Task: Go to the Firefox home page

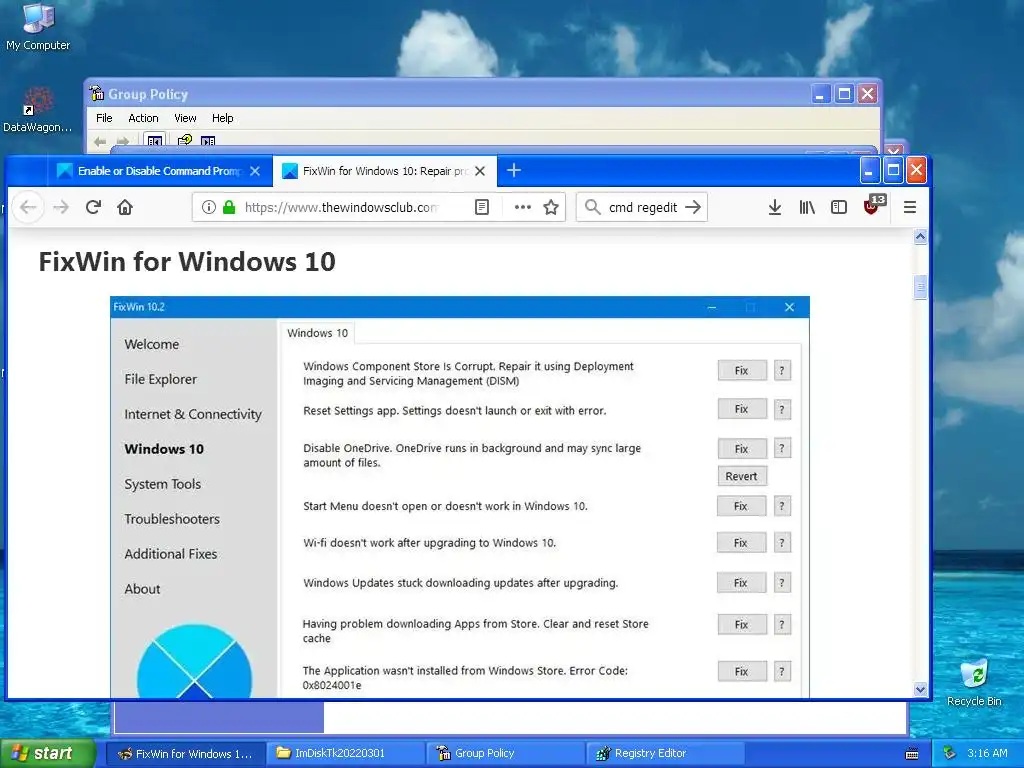Action: 125,207
